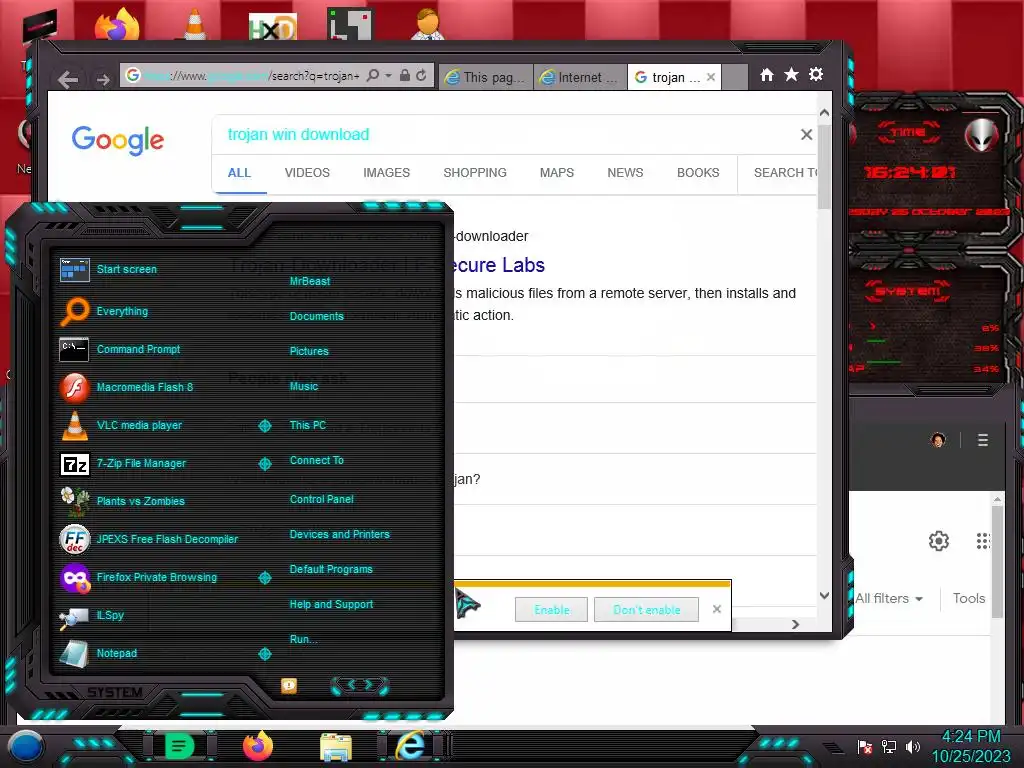Open the Action Center flag tray icon

[865, 746]
